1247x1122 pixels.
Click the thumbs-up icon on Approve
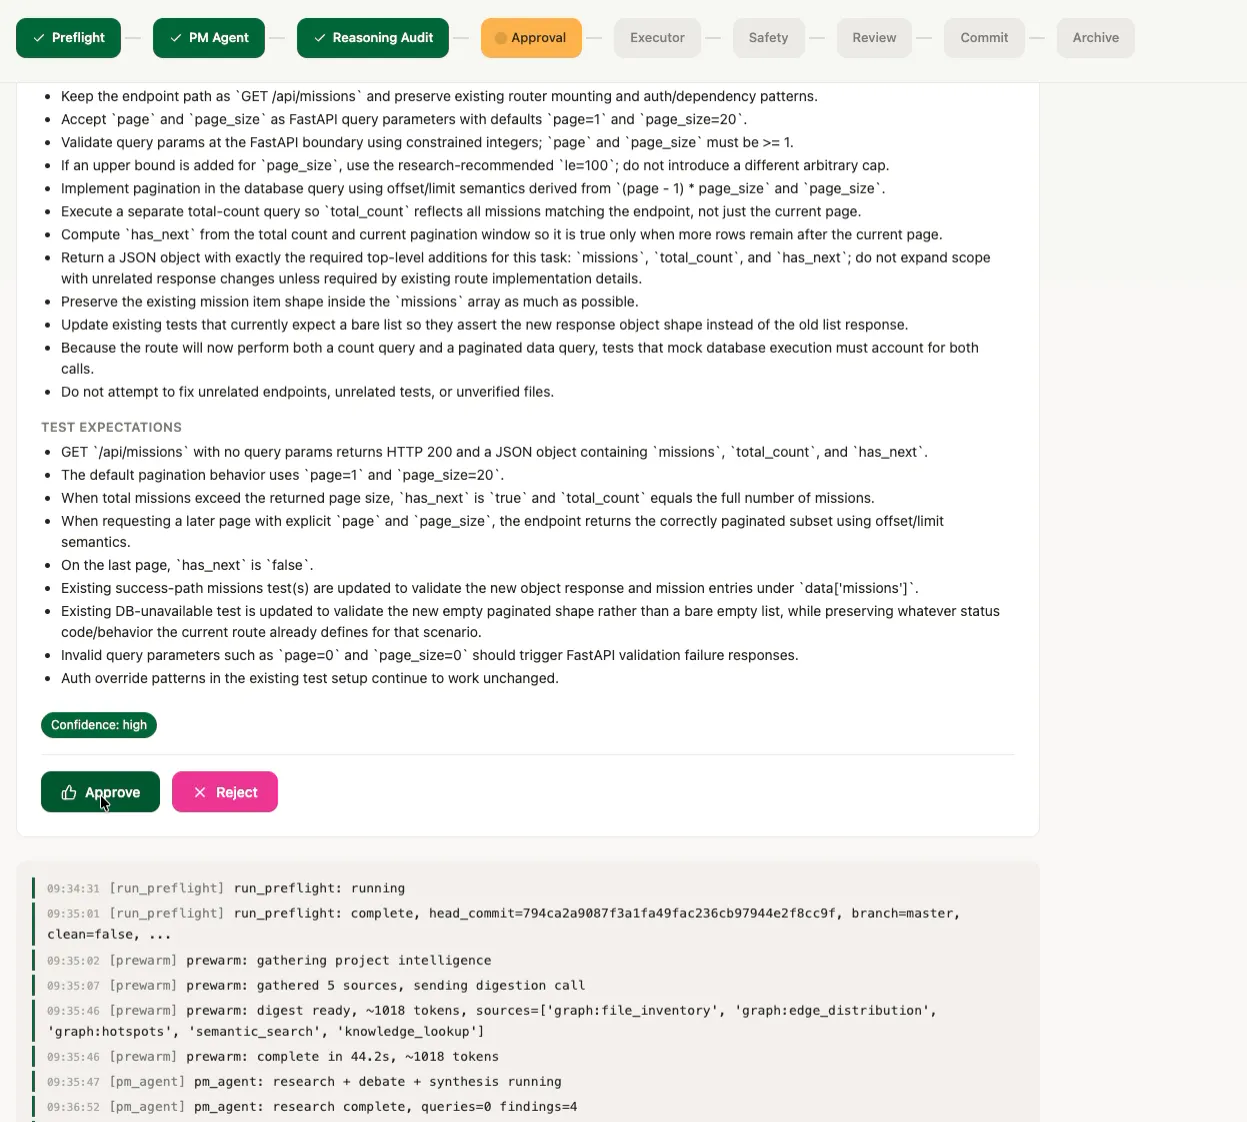69,792
